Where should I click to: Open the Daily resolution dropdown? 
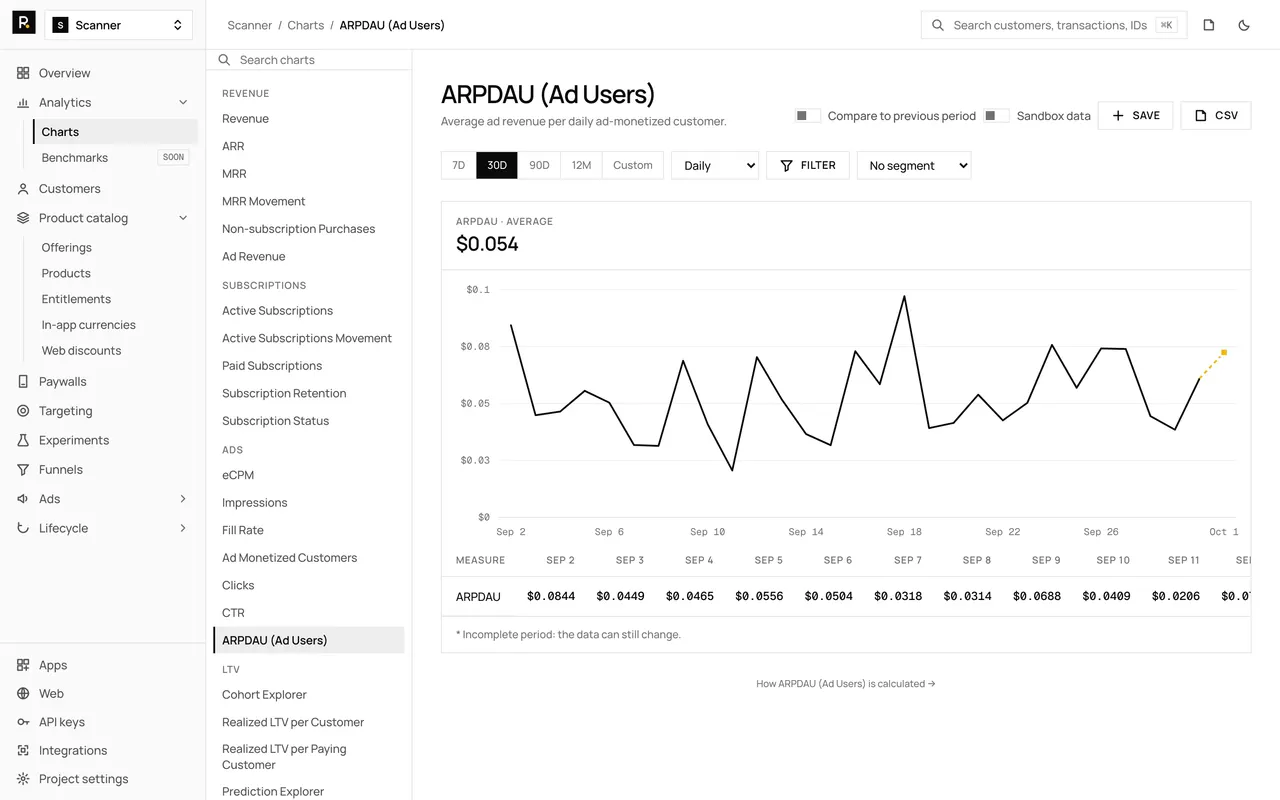pos(715,165)
